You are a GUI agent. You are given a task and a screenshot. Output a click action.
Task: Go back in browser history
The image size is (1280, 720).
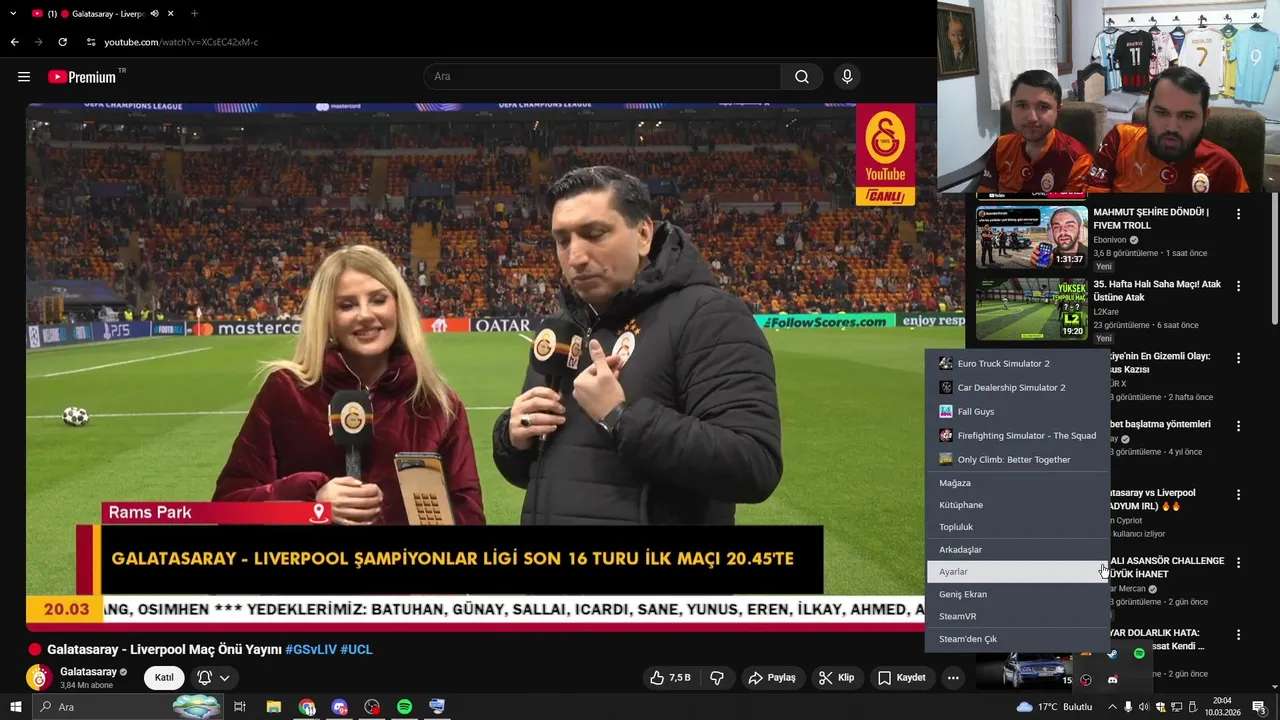(14, 42)
